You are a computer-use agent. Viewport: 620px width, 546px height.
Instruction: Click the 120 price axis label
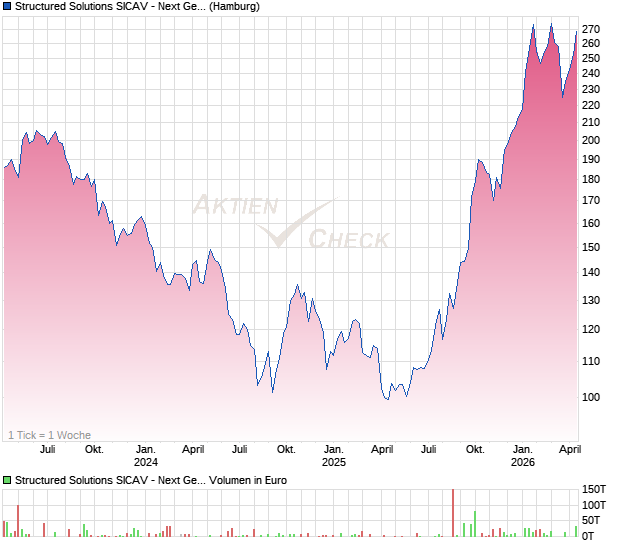(x=591, y=329)
